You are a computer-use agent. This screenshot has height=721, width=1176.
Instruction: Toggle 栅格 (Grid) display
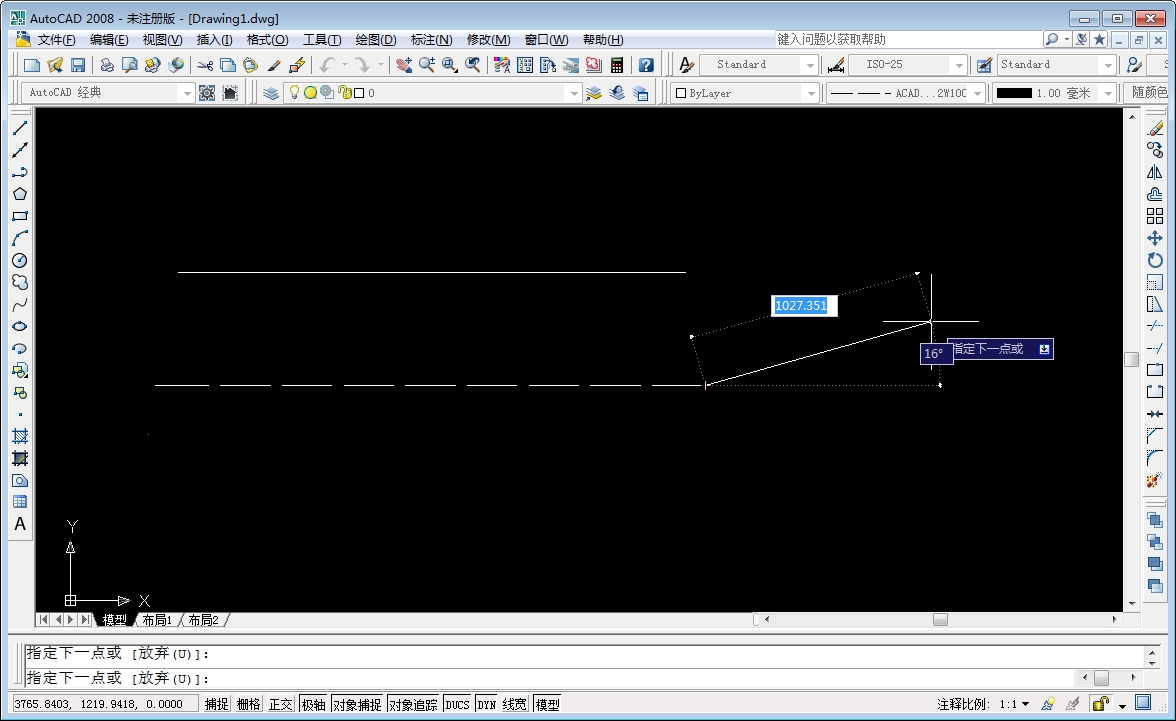pos(249,703)
